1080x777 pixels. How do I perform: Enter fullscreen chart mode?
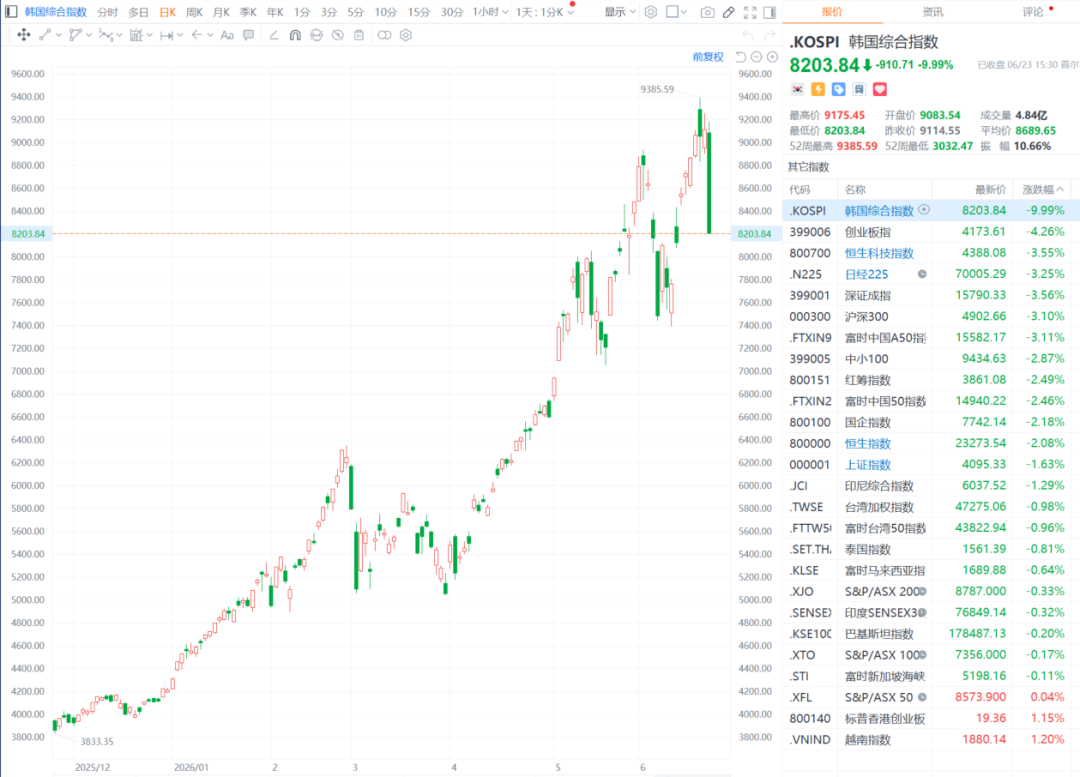pyautogui.click(x=750, y=12)
